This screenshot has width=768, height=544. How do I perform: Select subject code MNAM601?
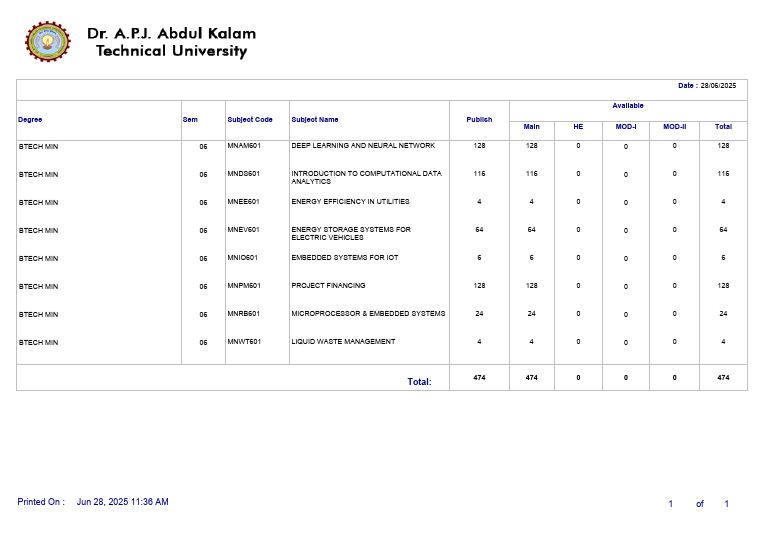tap(244, 146)
